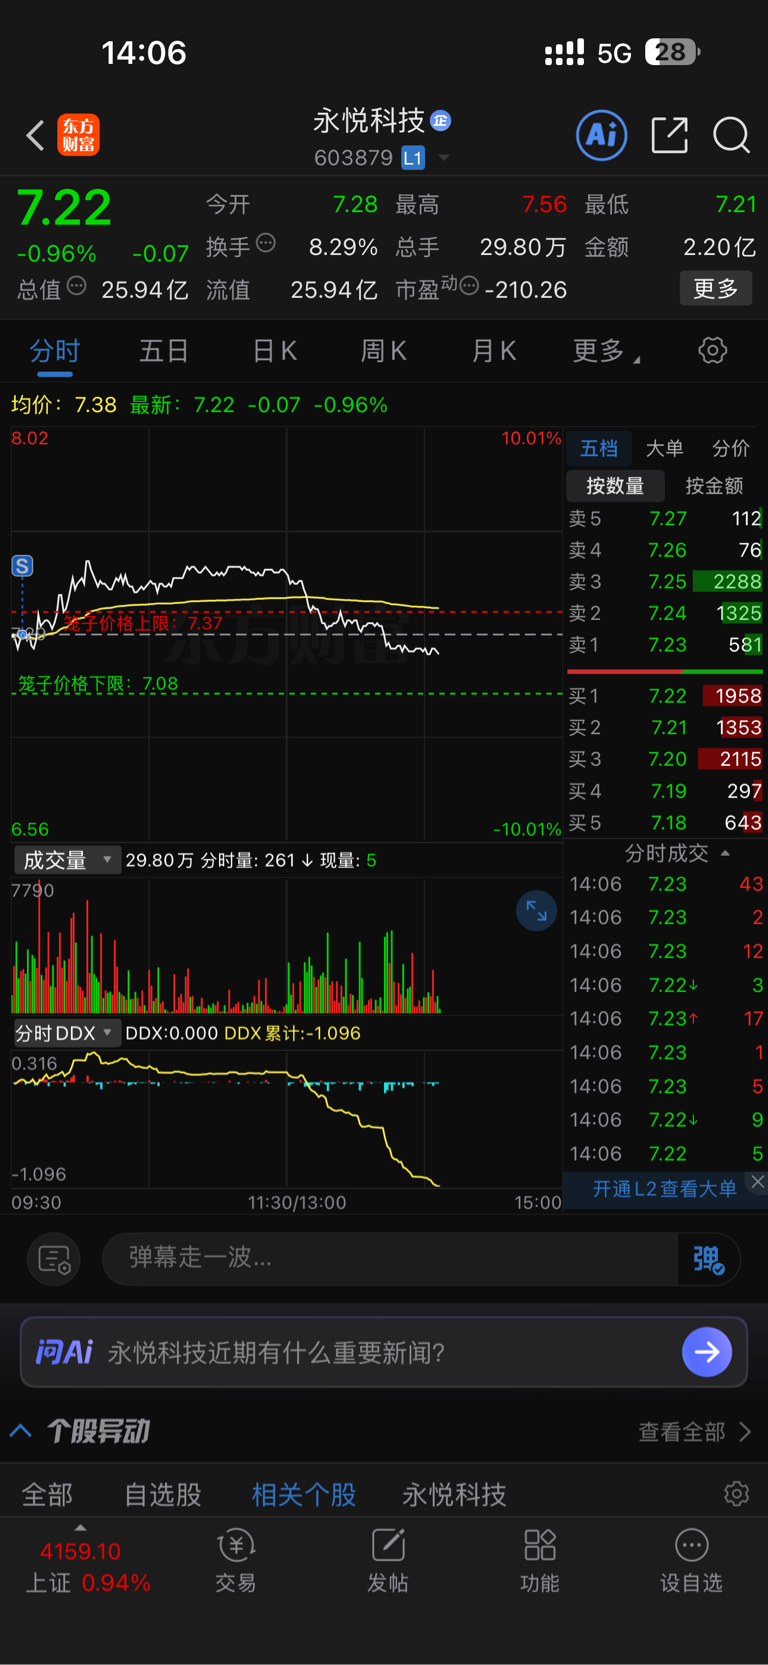Open chart settings gear icon
Screen dimensions: 768x1665
(712, 350)
